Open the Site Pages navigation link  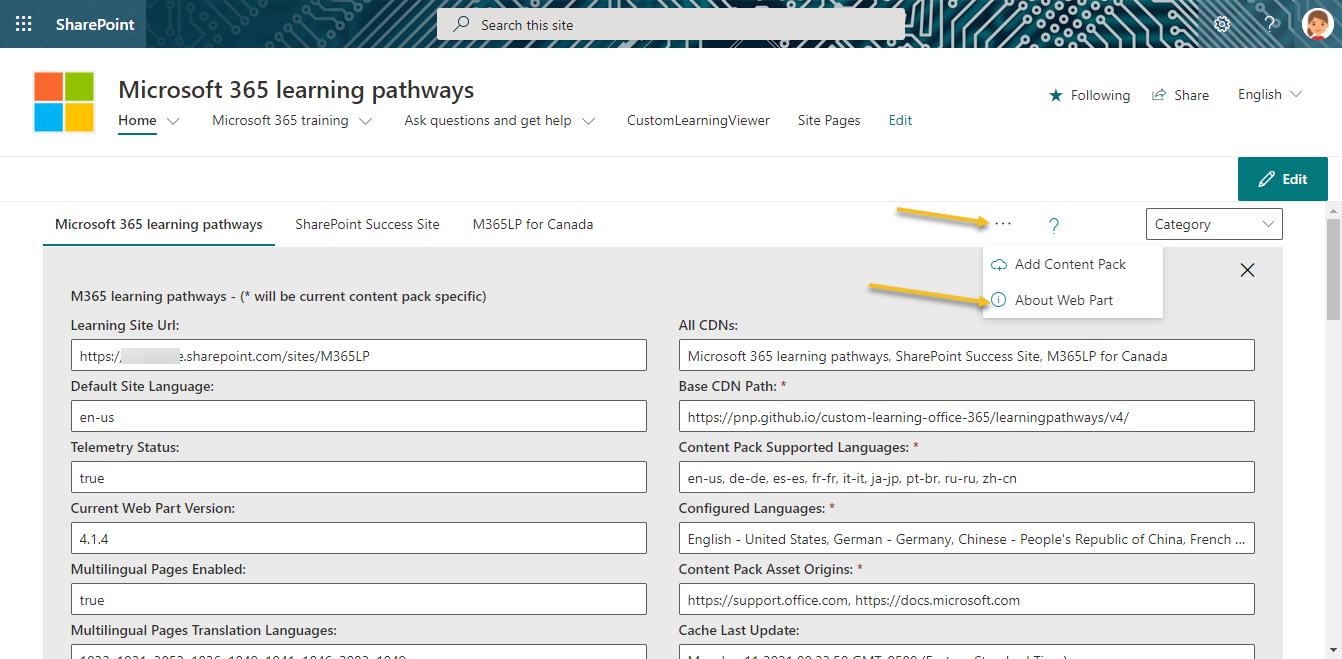828,120
